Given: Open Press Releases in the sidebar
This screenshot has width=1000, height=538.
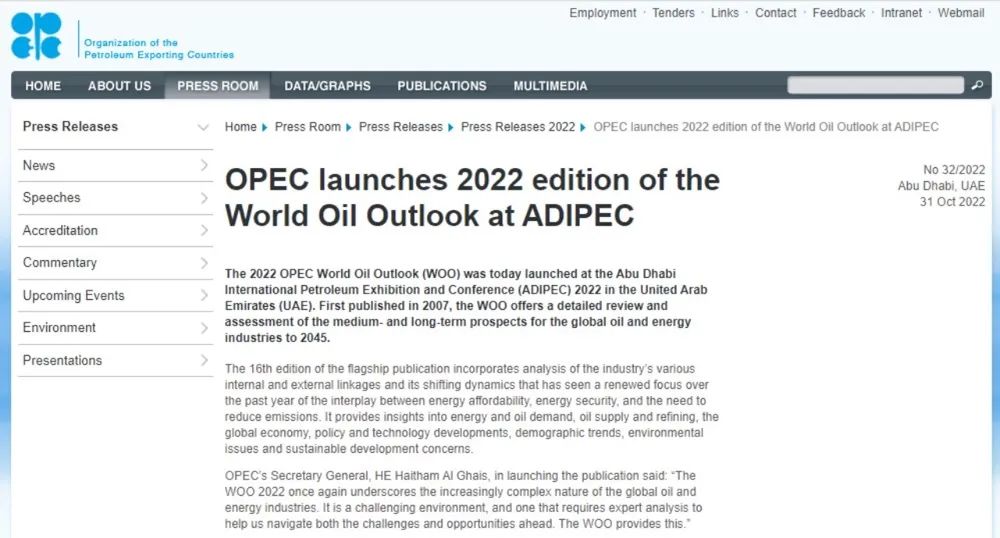Looking at the screenshot, I should [x=70, y=126].
